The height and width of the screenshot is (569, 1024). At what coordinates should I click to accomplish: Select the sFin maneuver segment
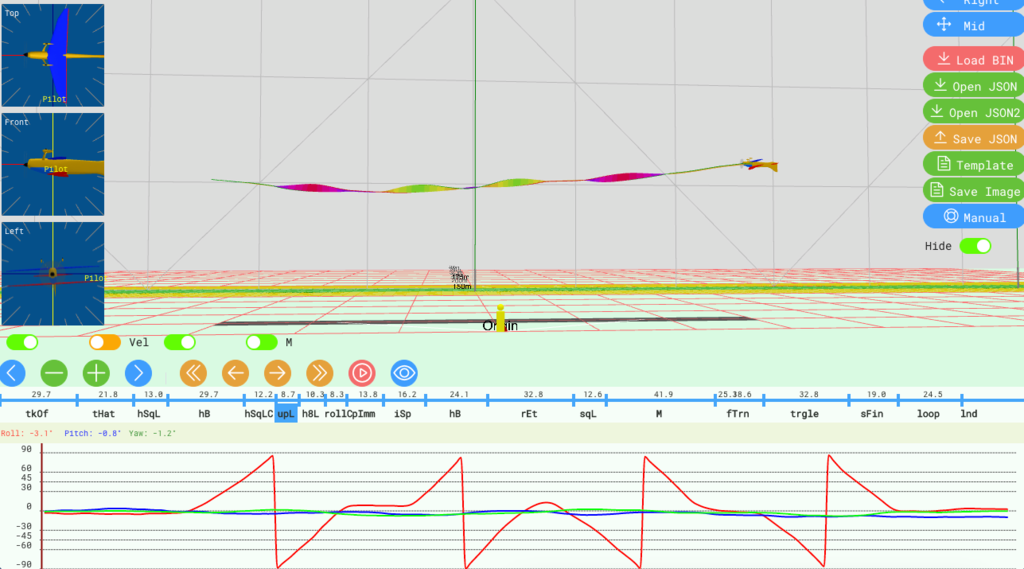pos(872,414)
